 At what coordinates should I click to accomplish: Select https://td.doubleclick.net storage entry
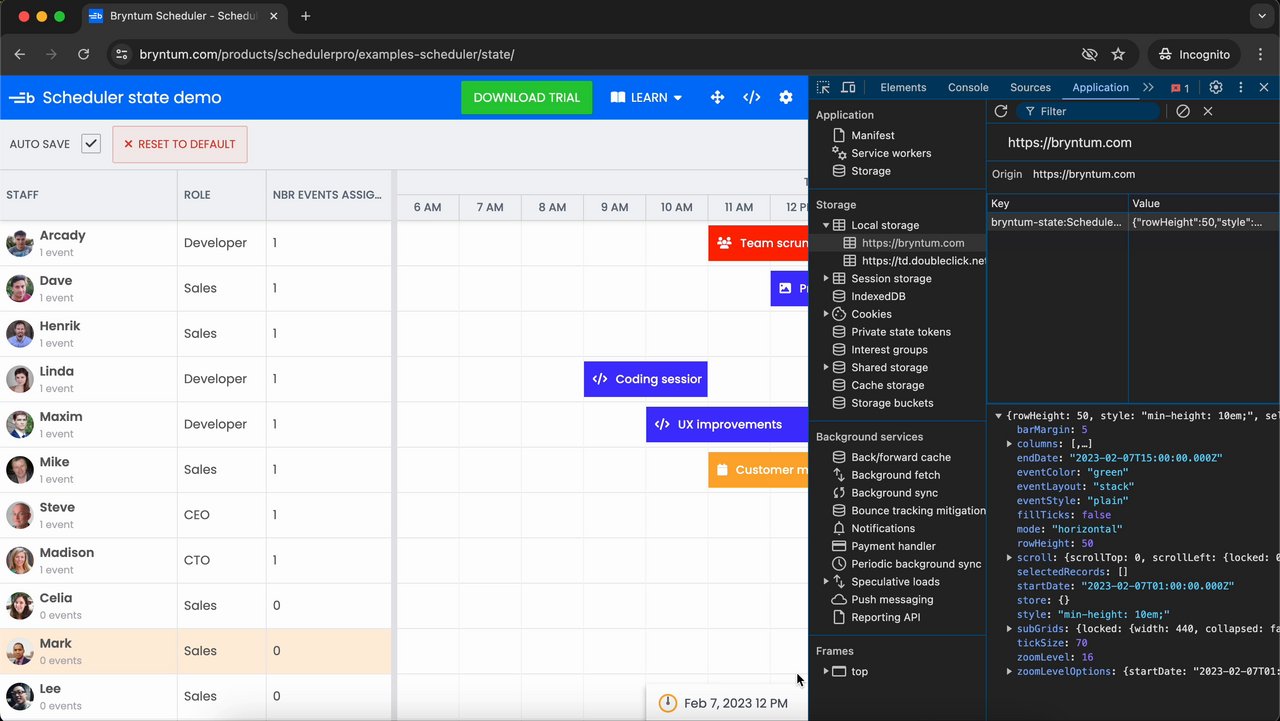[x=915, y=261]
